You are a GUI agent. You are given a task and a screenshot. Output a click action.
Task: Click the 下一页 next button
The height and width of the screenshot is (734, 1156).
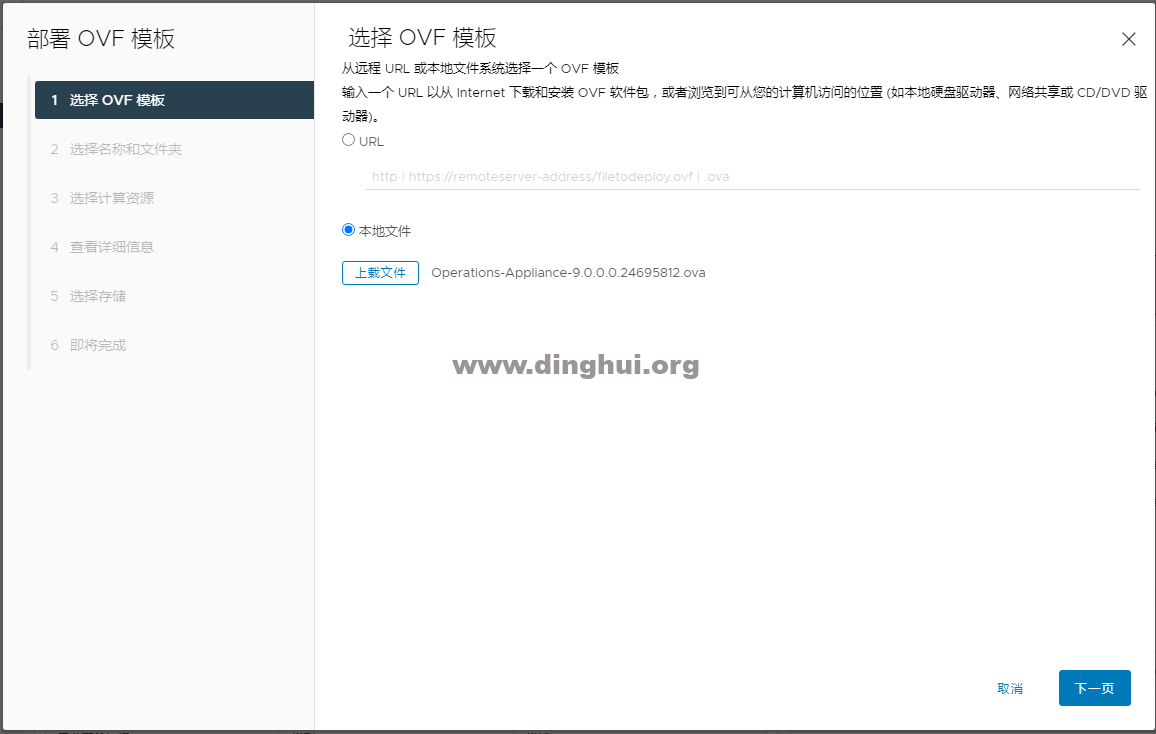tap(1094, 688)
